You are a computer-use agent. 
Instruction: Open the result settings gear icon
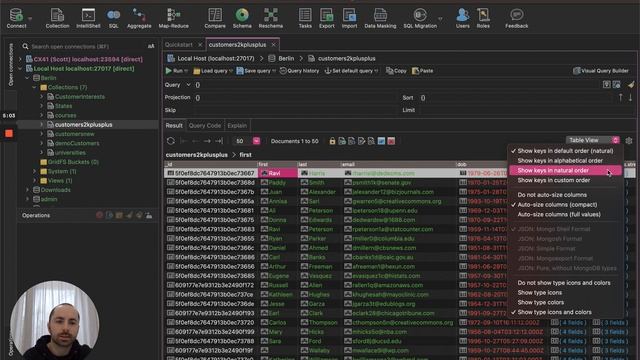pyautogui.click(x=629, y=140)
